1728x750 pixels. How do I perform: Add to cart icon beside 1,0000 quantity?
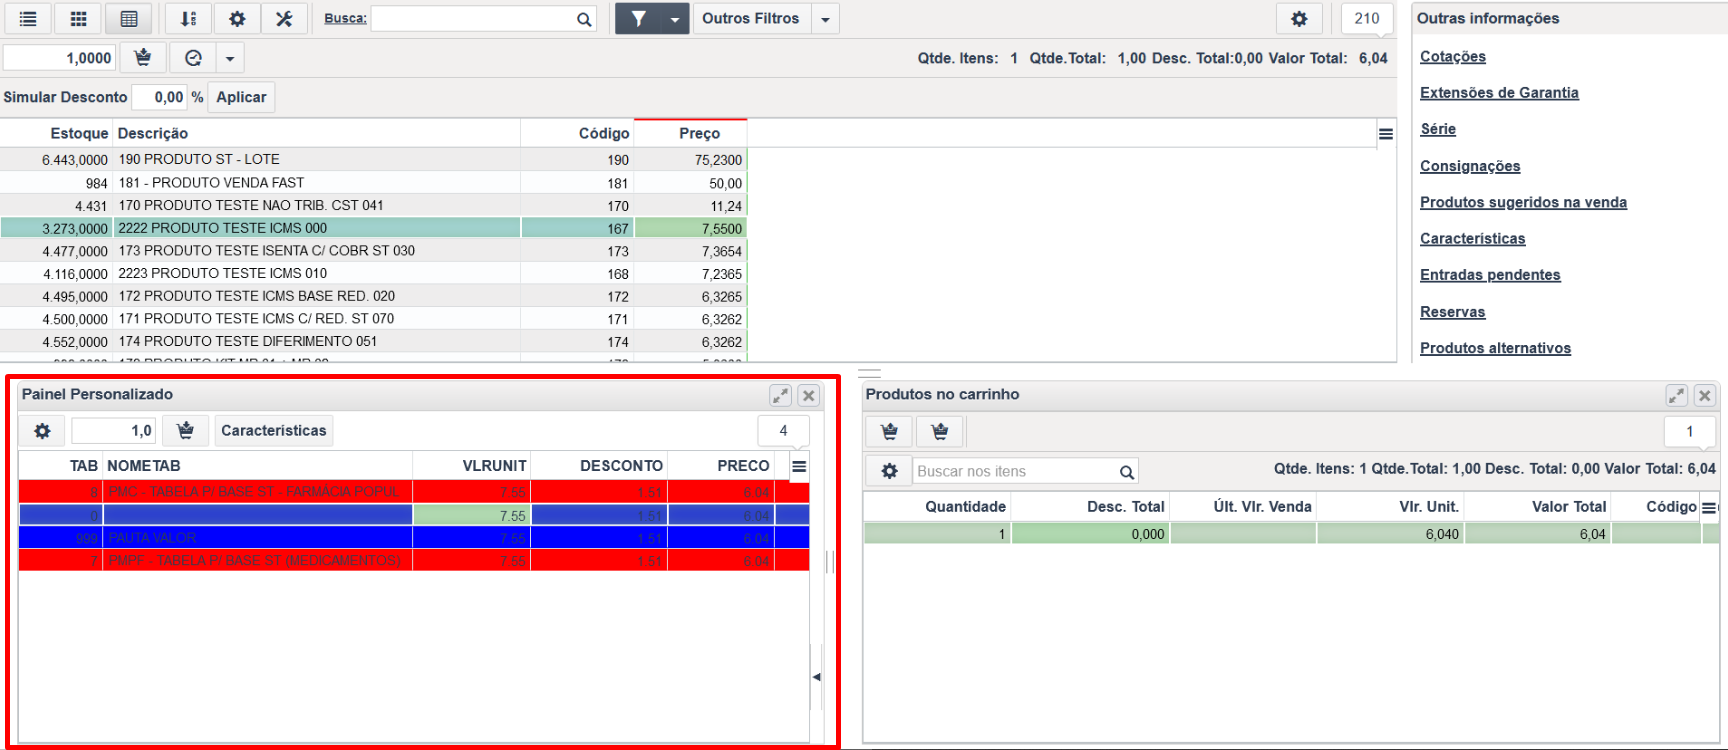tap(143, 58)
